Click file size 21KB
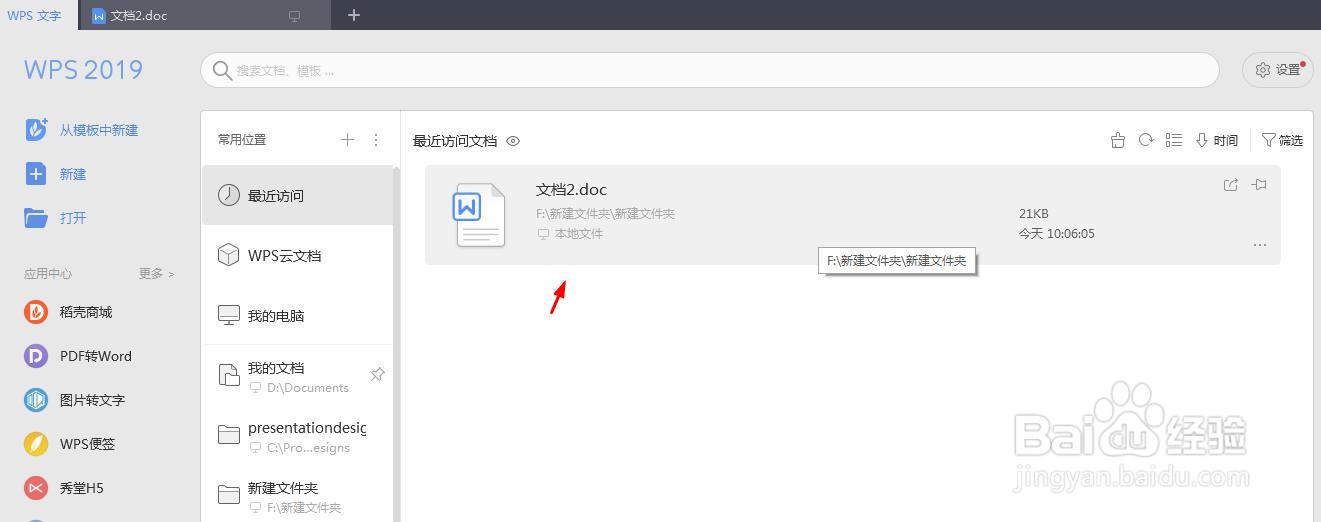This screenshot has width=1321, height=522. tap(1034, 214)
